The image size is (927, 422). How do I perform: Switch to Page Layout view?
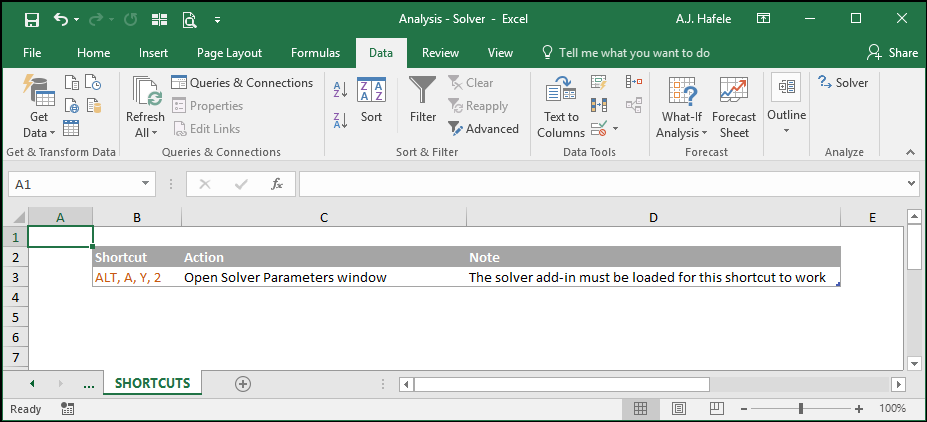[x=679, y=408]
